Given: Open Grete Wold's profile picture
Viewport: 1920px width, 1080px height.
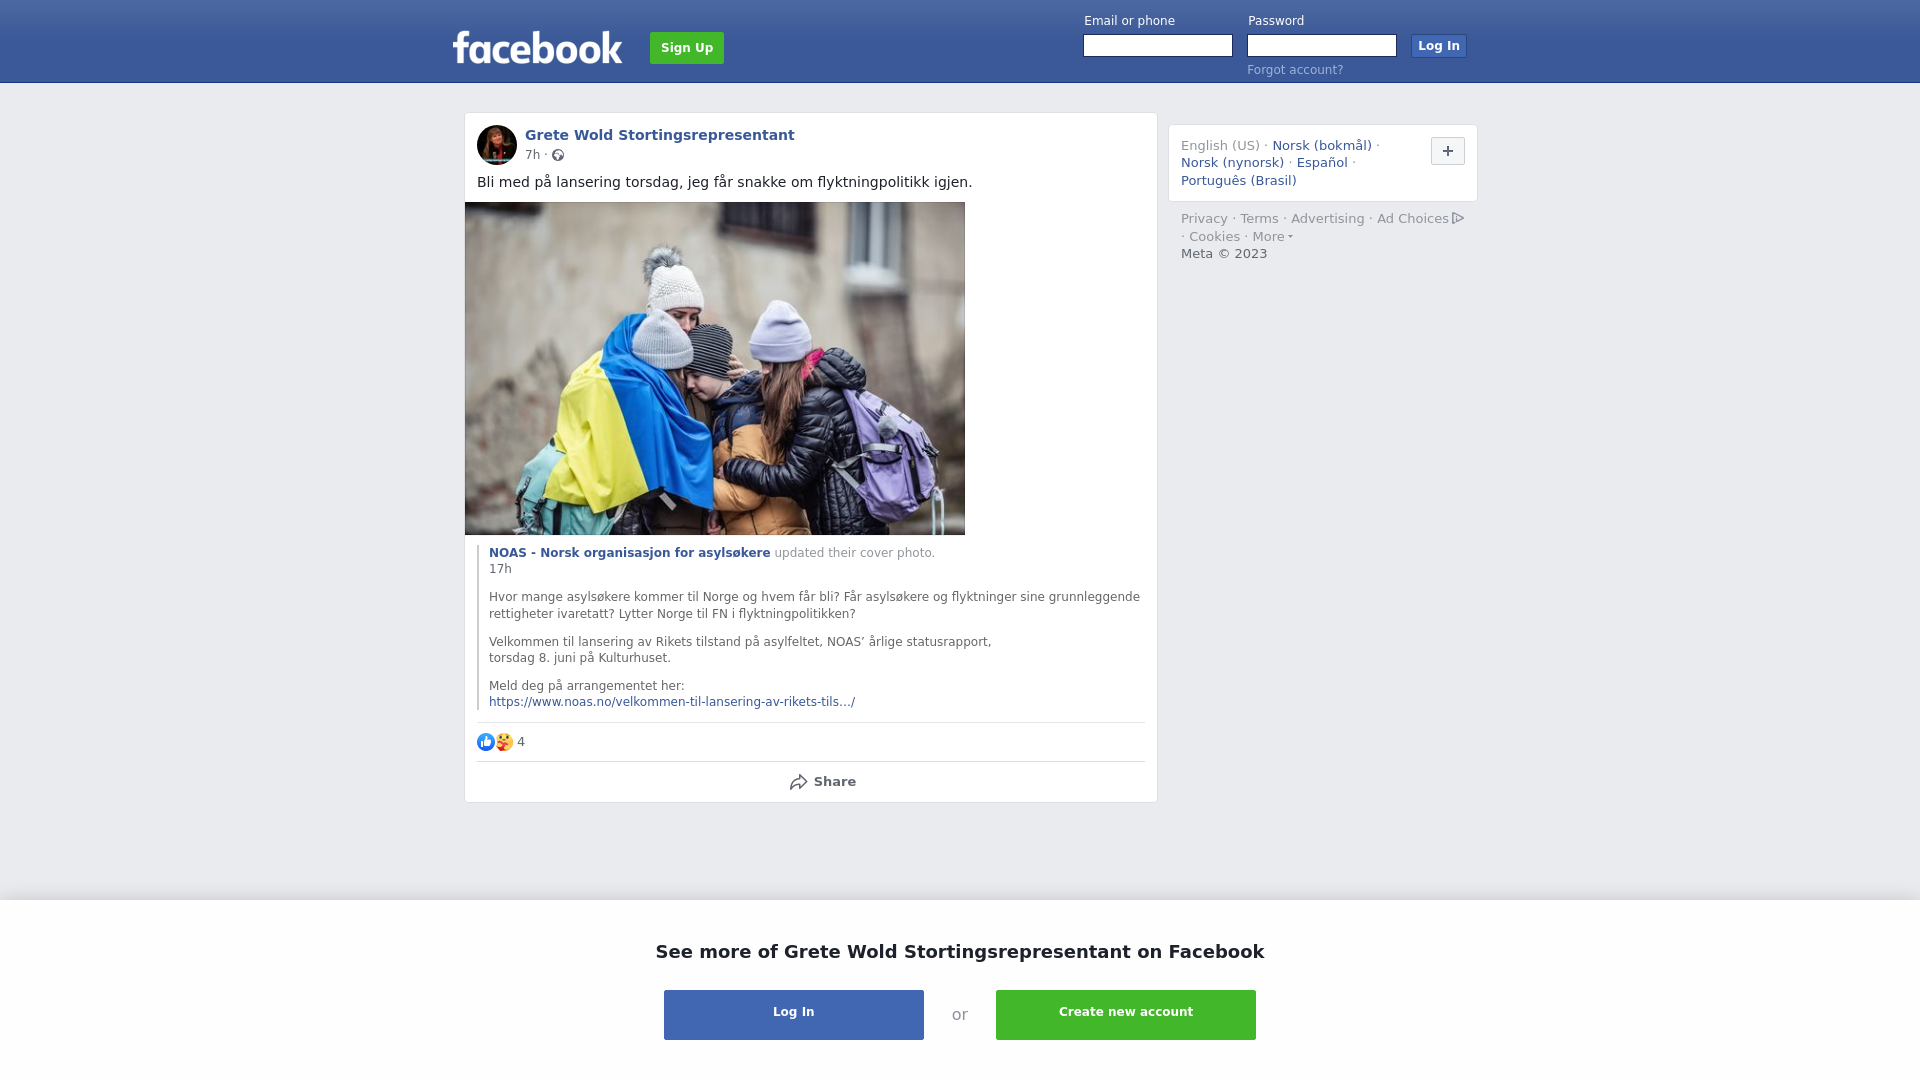Looking at the screenshot, I should tap(497, 145).
